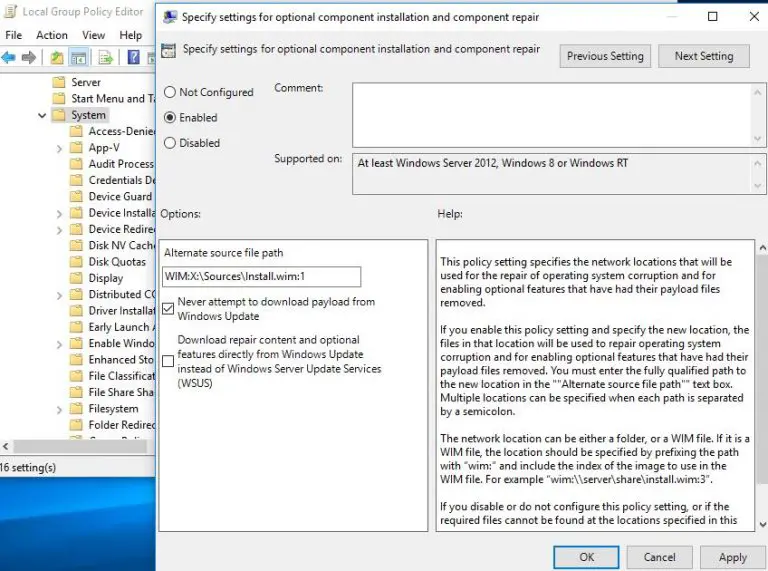The height and width of the screenshot is (571, 768).
Task: Click the Back arrow toolbar icon
Action: click(9, 58)
